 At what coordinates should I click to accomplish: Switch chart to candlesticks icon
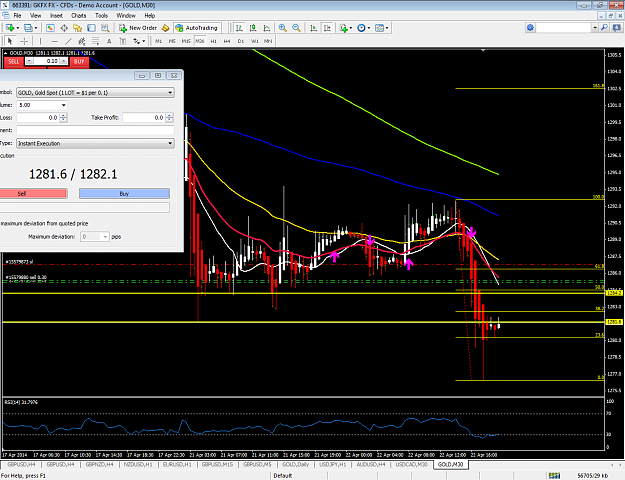pyautogui.click(x=253, y=28)
